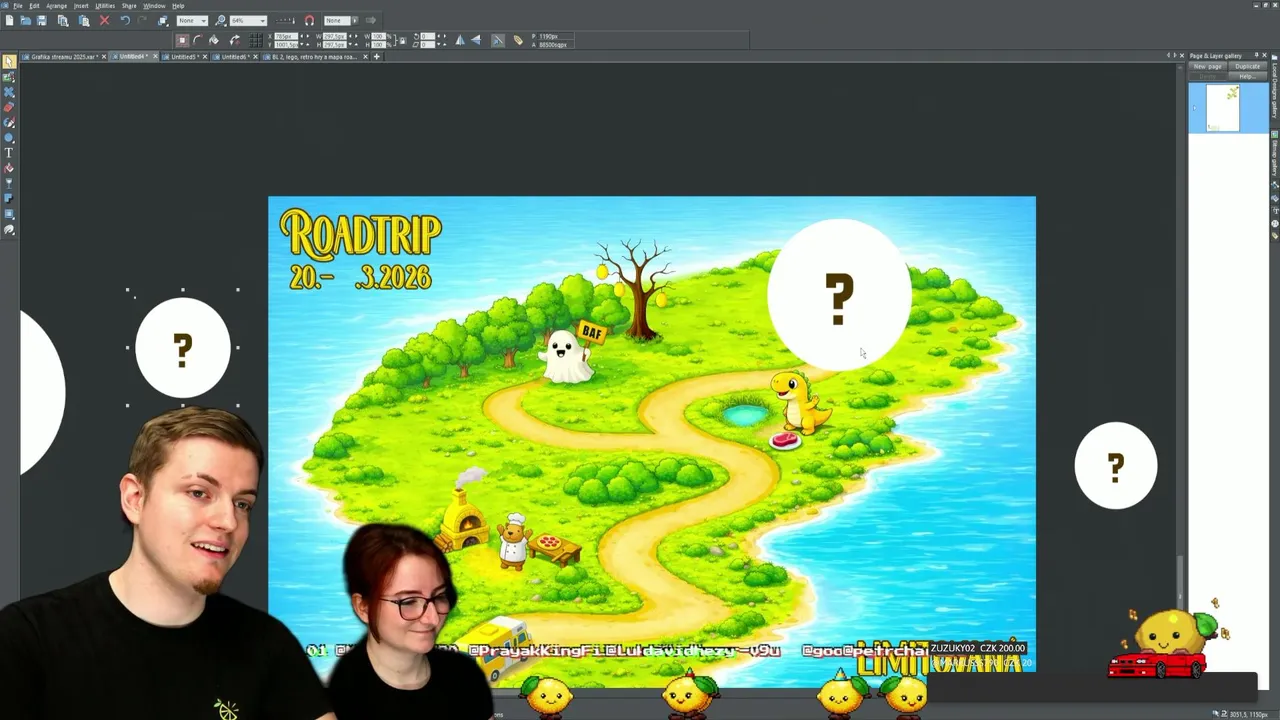Toggle the selection bounds mode button
The height and width of the screenshot is (720, 1280).
pos(182,40)
